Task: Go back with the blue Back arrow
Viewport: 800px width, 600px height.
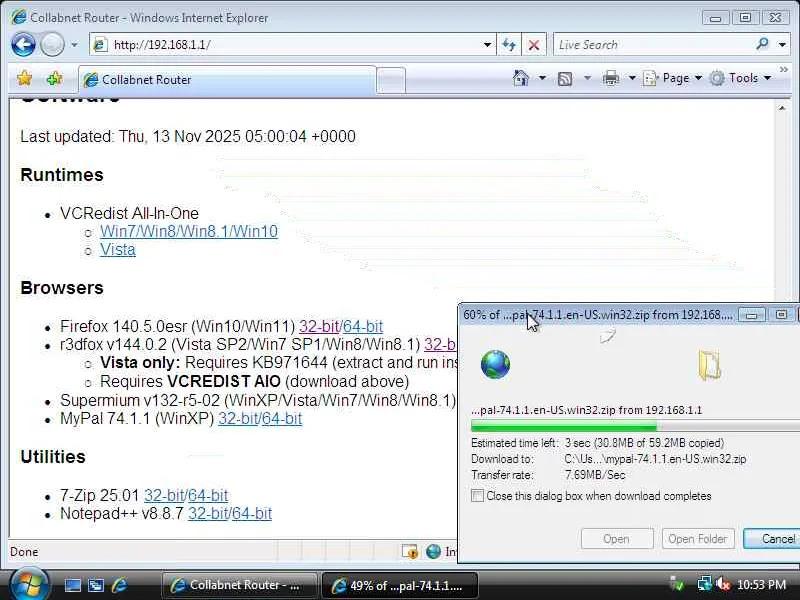Action: [x=23, y=45]
